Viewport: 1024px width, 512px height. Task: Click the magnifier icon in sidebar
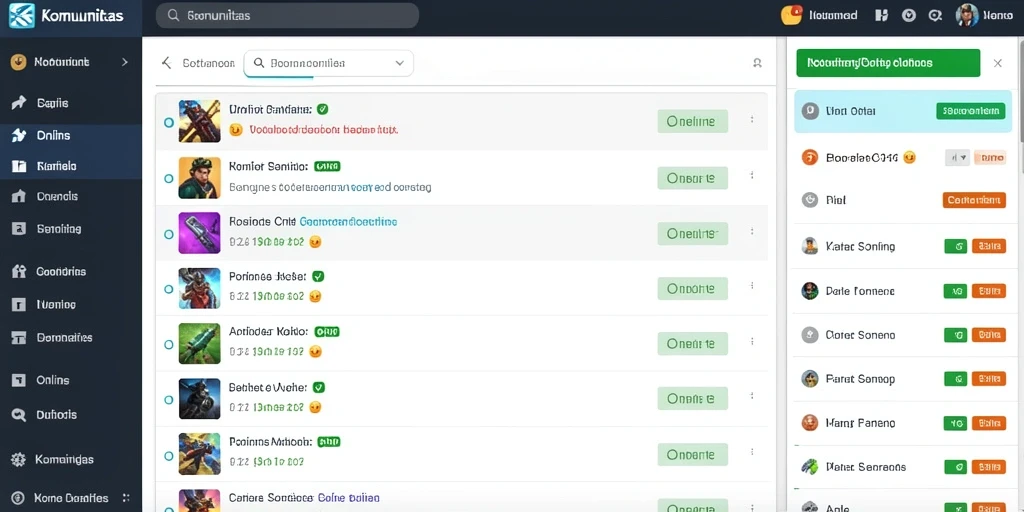18,415
